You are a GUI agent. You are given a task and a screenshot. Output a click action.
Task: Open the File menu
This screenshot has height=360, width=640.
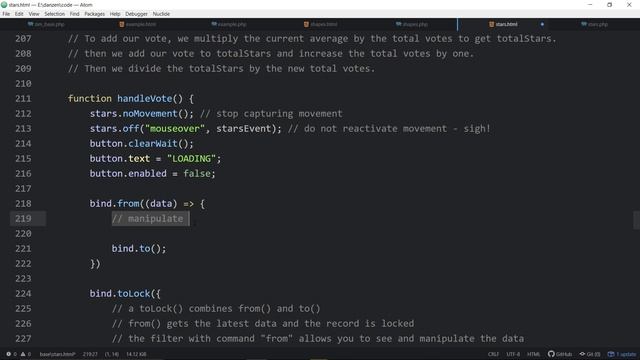(6, 14)
